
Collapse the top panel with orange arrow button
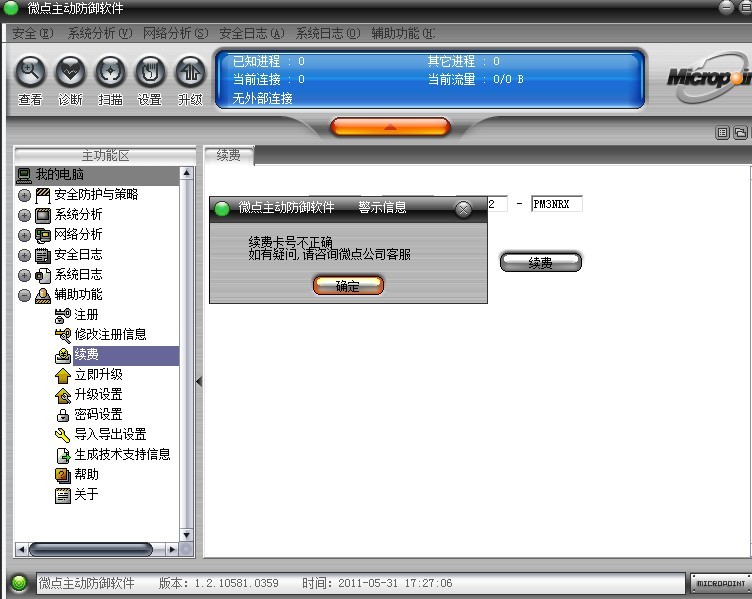(x=390, y=127)
